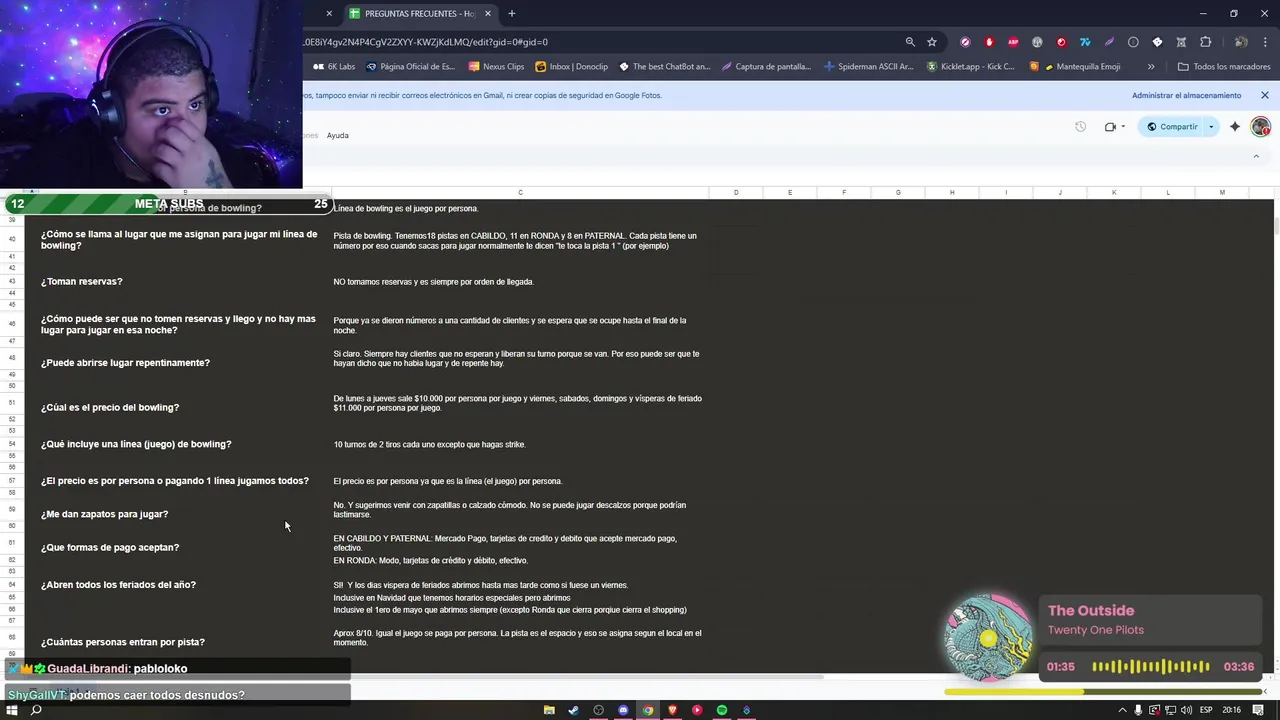This screenshot has height=720, width=1280.
Task: Click Administrar el almacenamiento link
Action: (1186, 95)
